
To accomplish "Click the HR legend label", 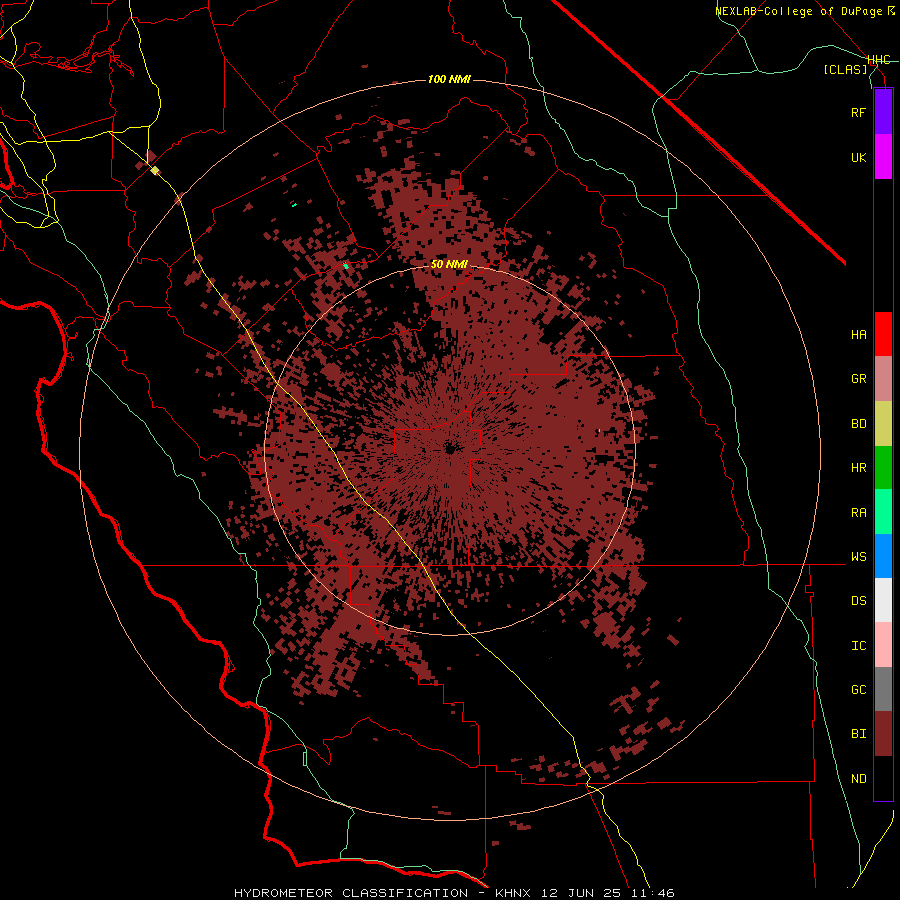I will click(x=859, y=468).
